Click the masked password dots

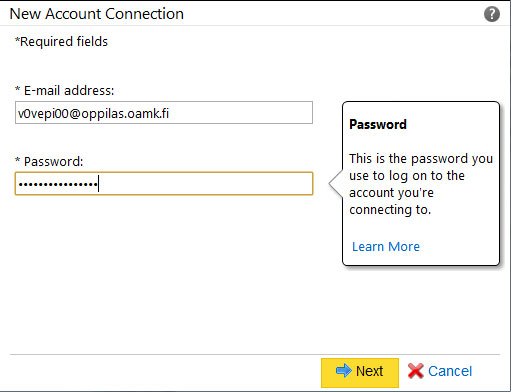click(x=58, y=184)
